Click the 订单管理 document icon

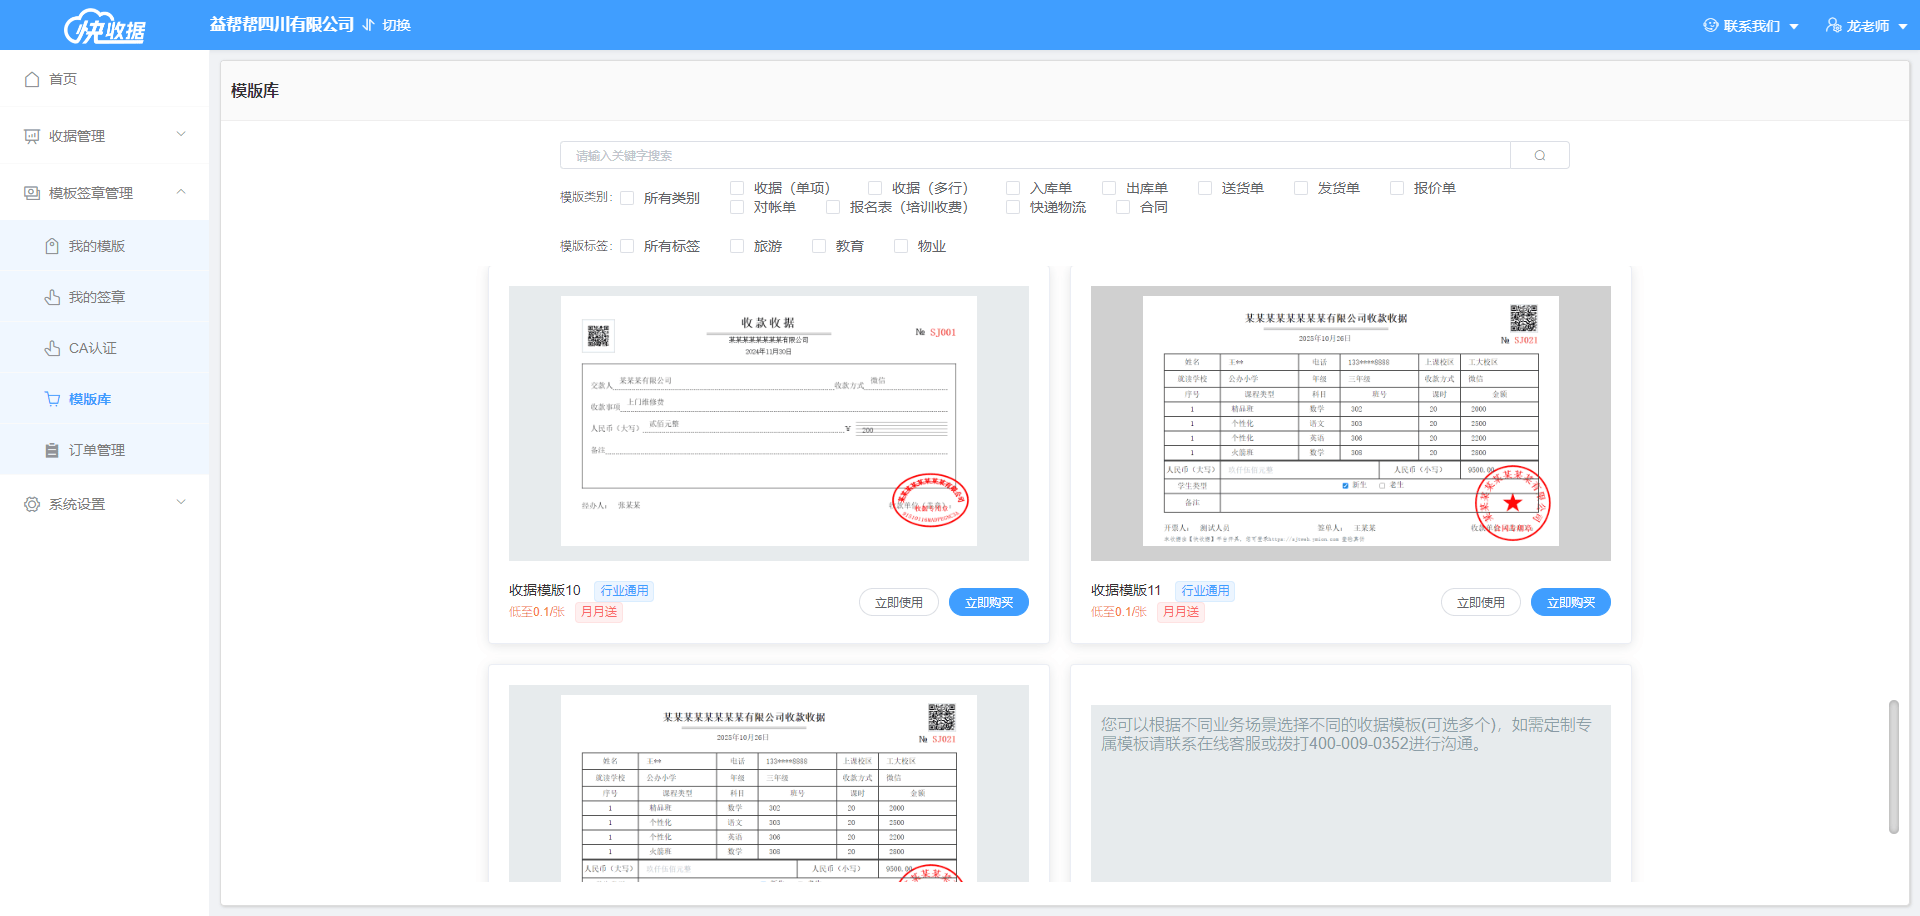(x=52, y=450)
